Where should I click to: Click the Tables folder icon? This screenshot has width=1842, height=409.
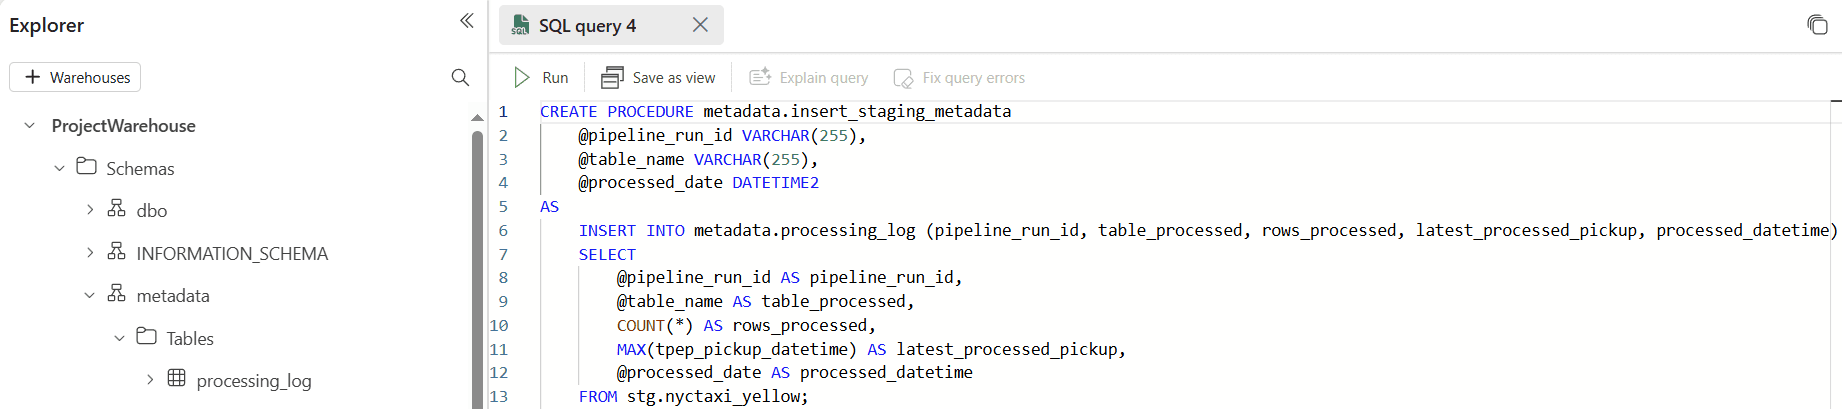pos(147,337)
